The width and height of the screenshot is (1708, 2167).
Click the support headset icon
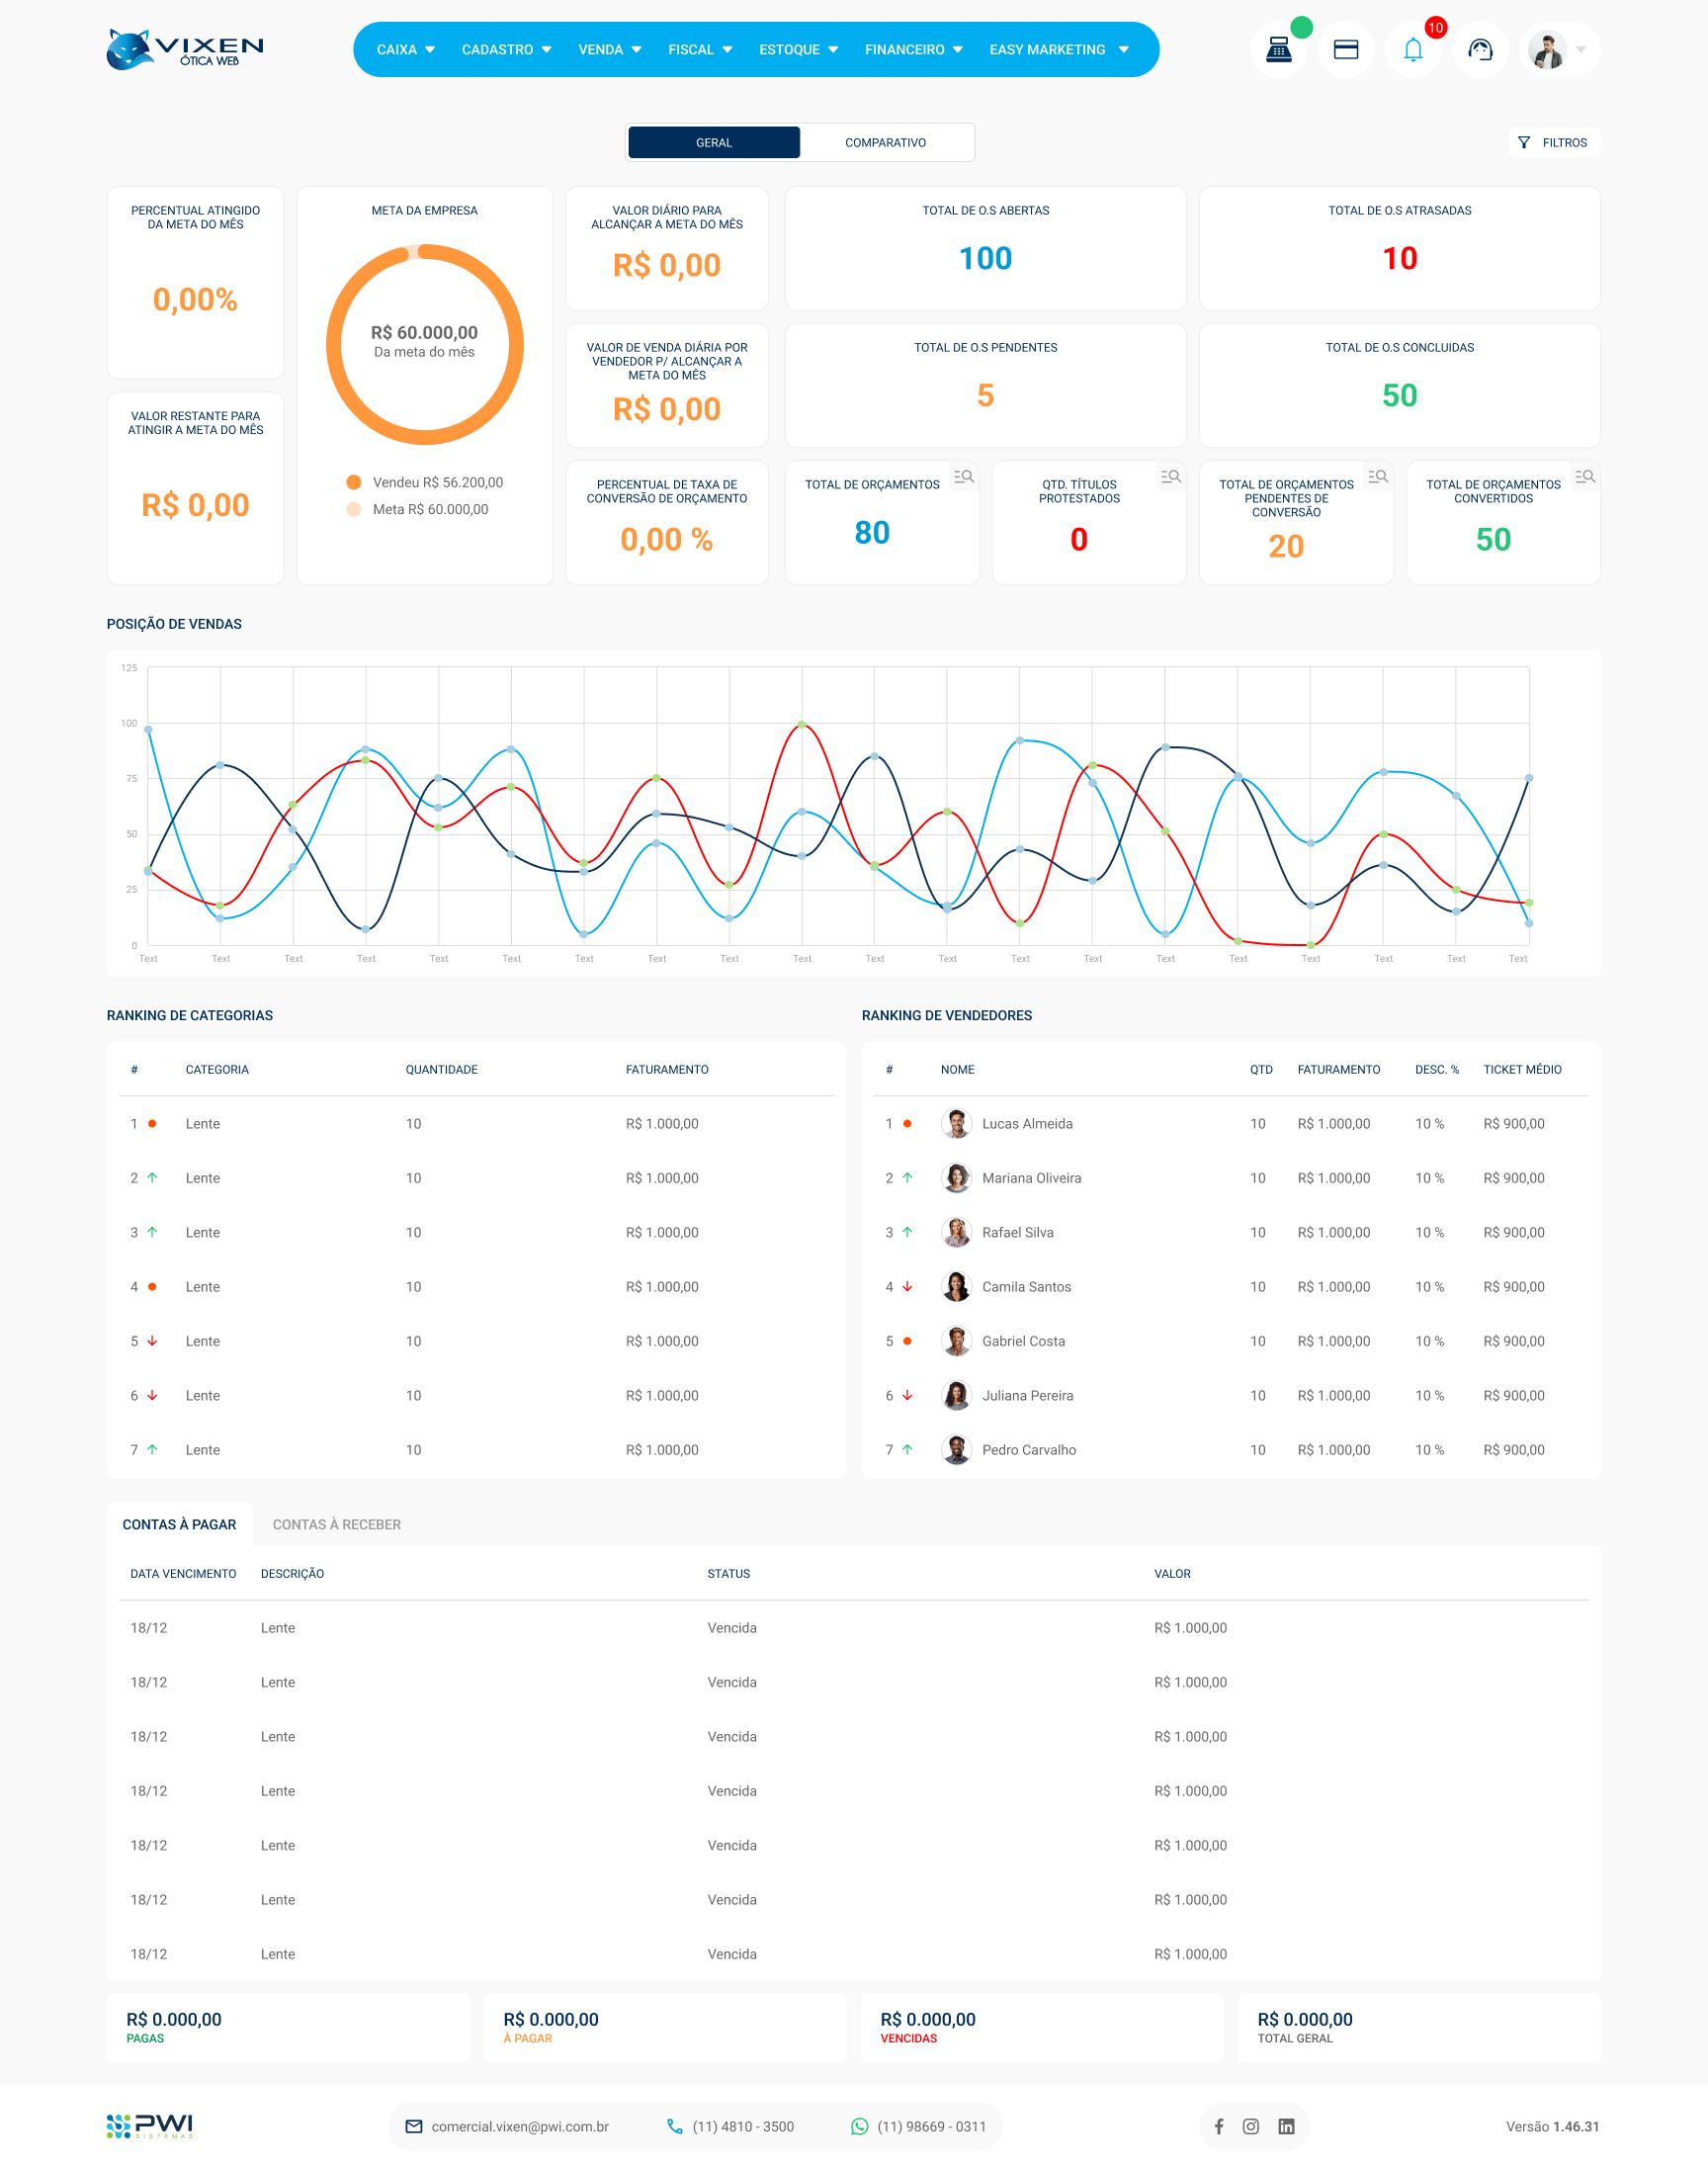pyautogui.click(x=1479, y=50)
